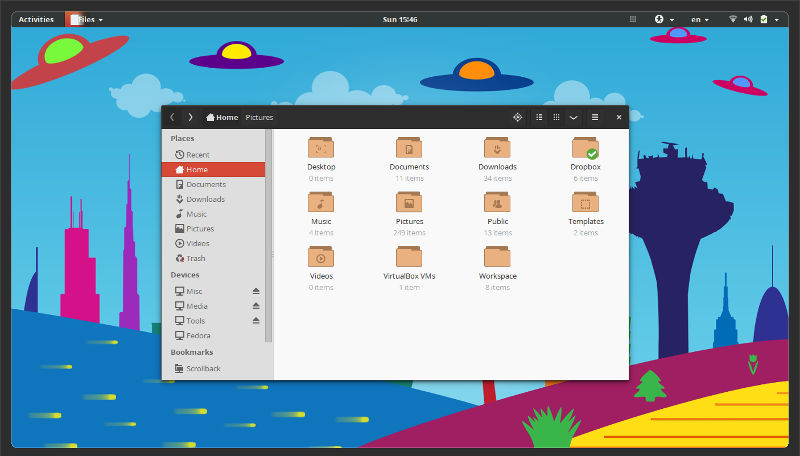Eject the Tools device
This screenshot has height=456, width=800.
[256, 321]
